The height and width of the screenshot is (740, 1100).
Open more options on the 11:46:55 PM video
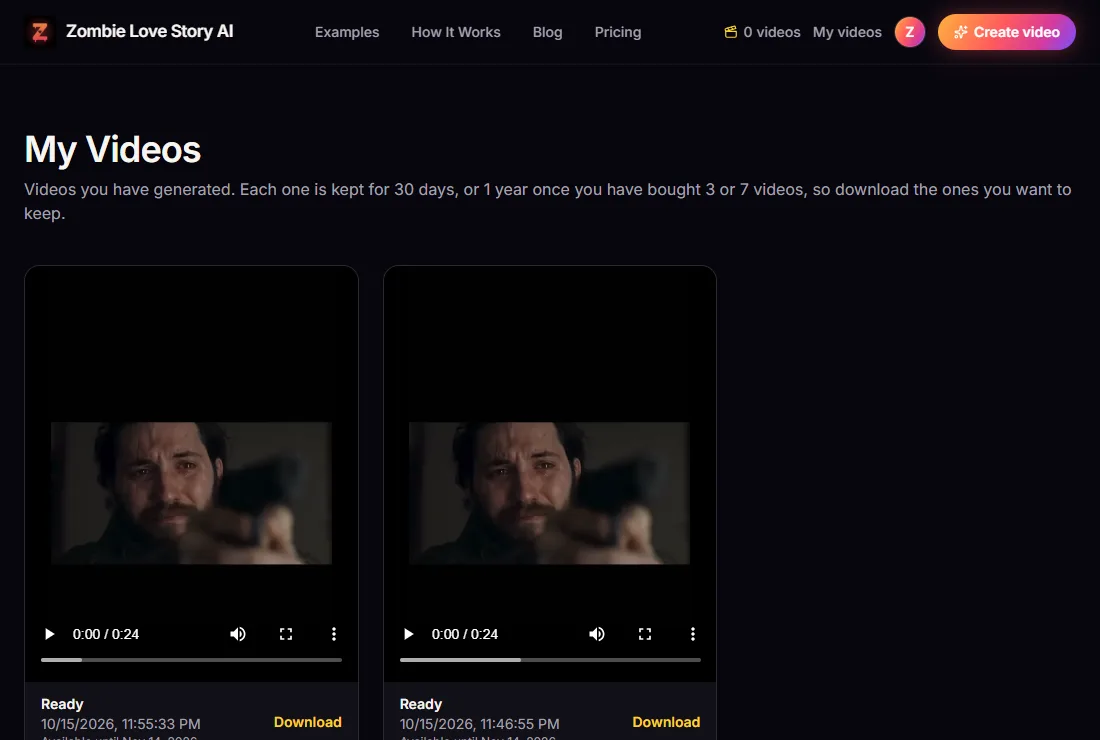693,634
